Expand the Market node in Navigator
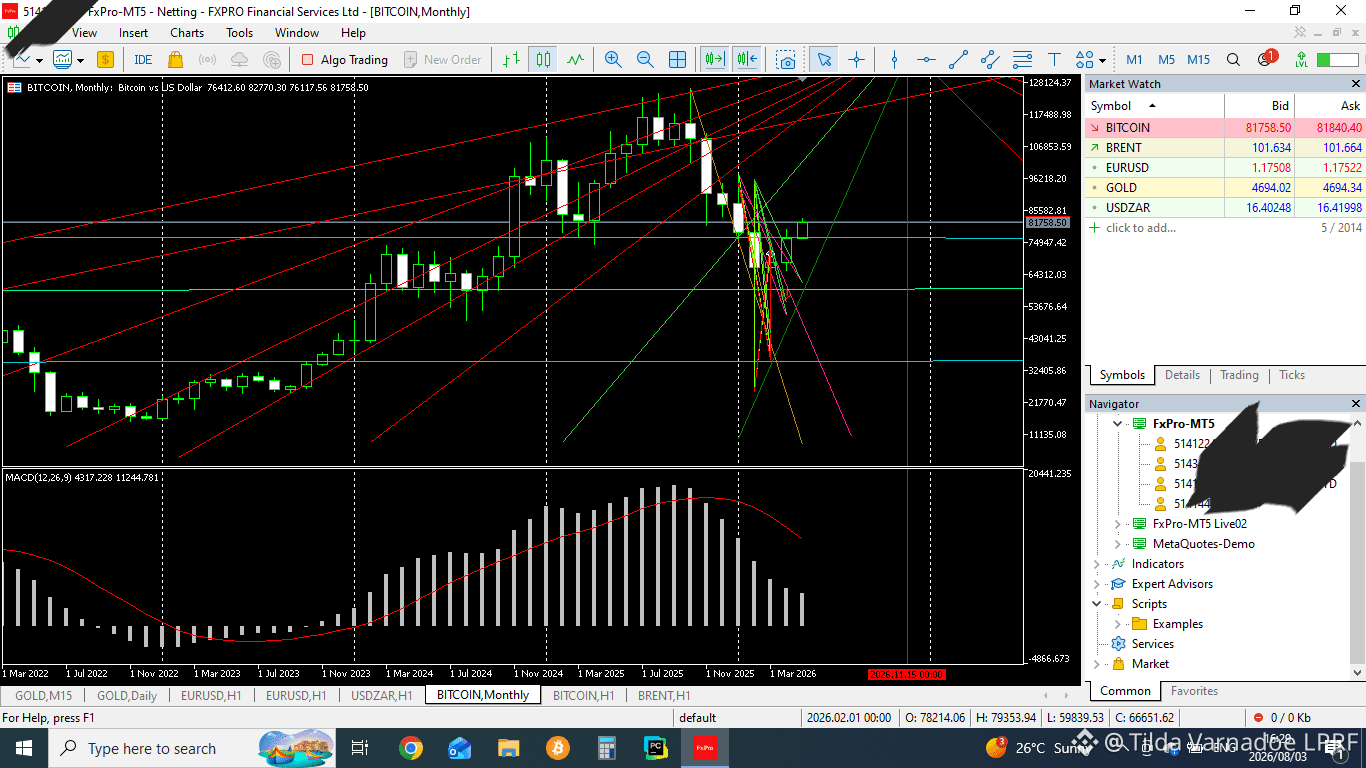1366x768 pixels. pos(1097,664)
